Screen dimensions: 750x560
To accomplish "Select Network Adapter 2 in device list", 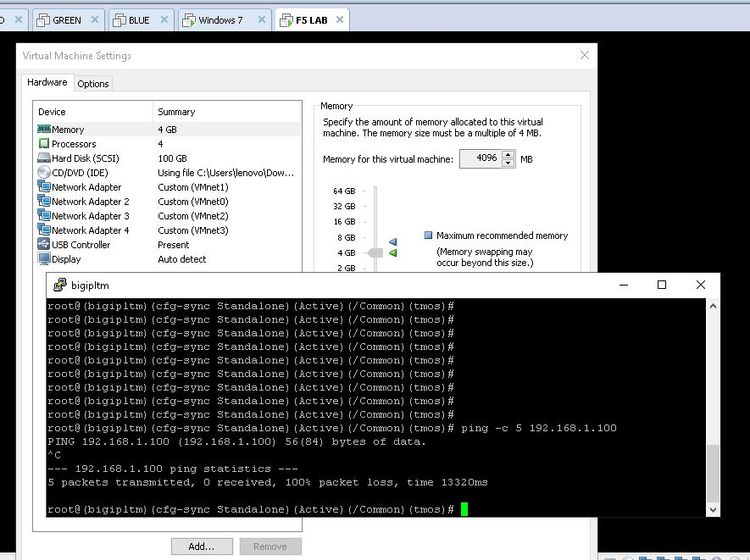I will 90,202.
